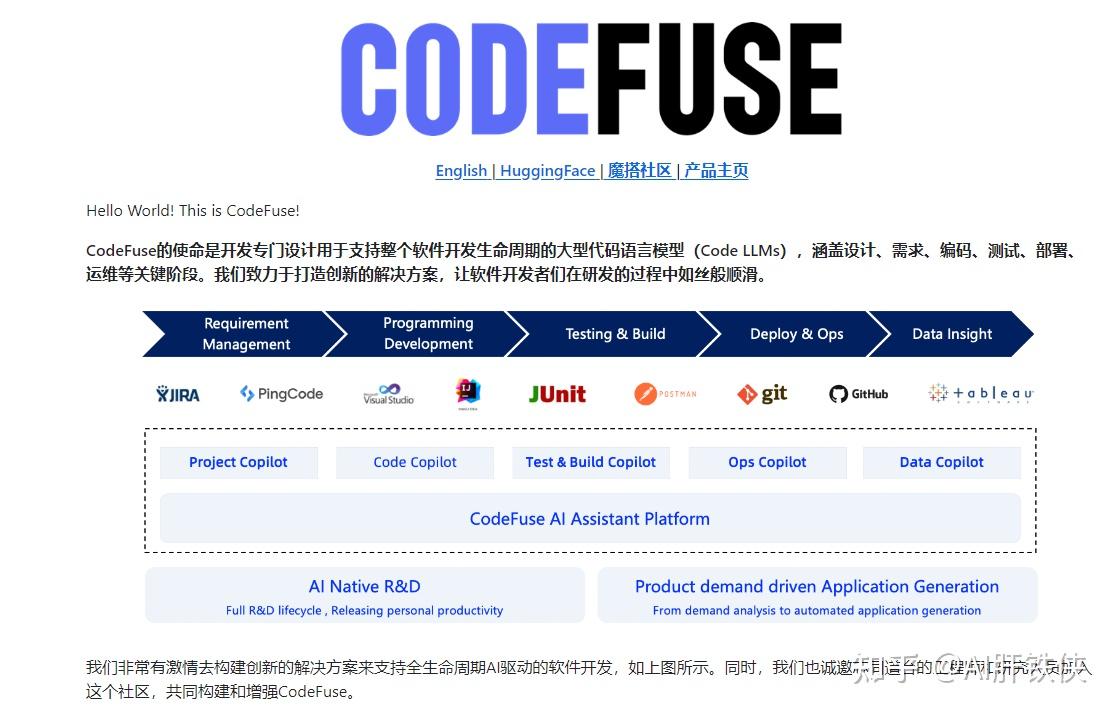Click the CodeFuse header logo
Screen dimensions: 1116x715
click(592, 80)
